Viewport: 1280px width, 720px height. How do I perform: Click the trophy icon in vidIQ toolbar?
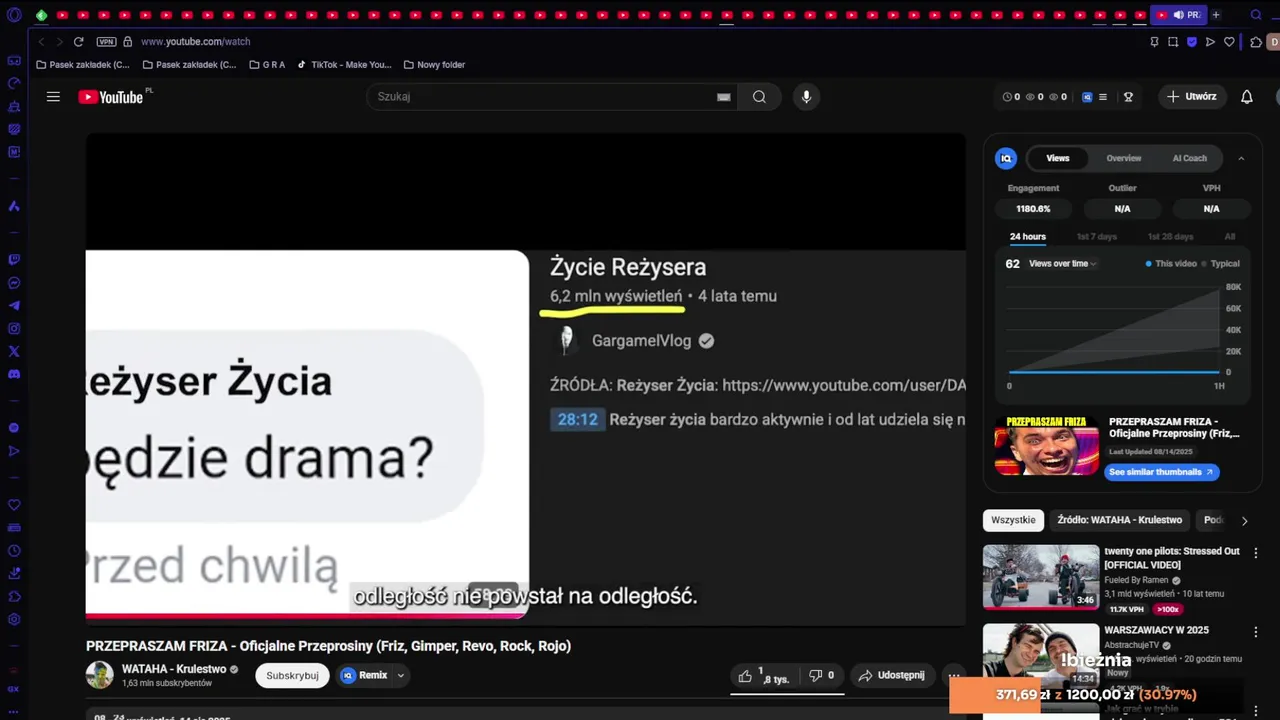(x=1128, y=97)
